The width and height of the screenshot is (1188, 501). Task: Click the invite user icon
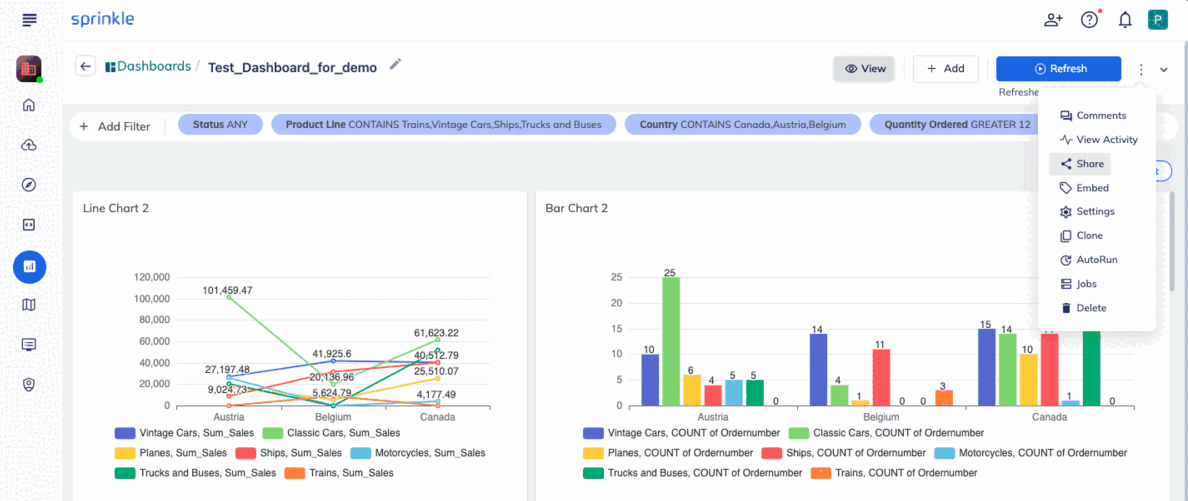[x=1053, y=20]
